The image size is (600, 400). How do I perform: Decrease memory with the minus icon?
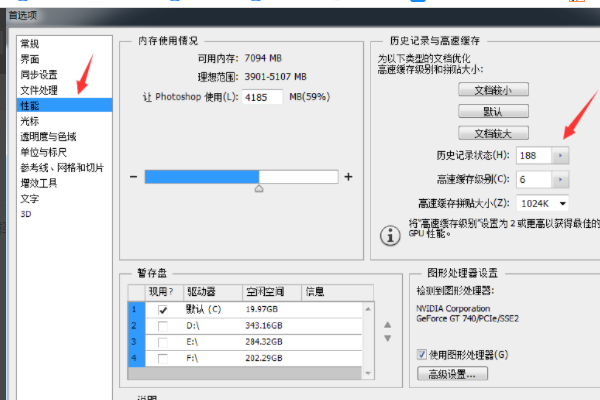tap(133, 177)
